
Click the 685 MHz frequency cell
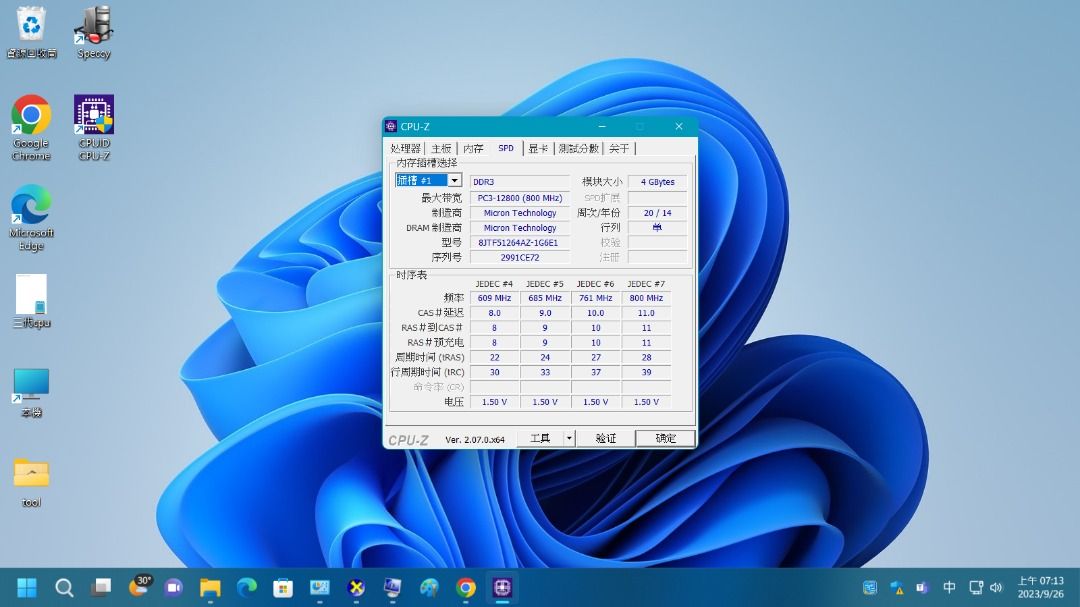click(x=545, y=298)
